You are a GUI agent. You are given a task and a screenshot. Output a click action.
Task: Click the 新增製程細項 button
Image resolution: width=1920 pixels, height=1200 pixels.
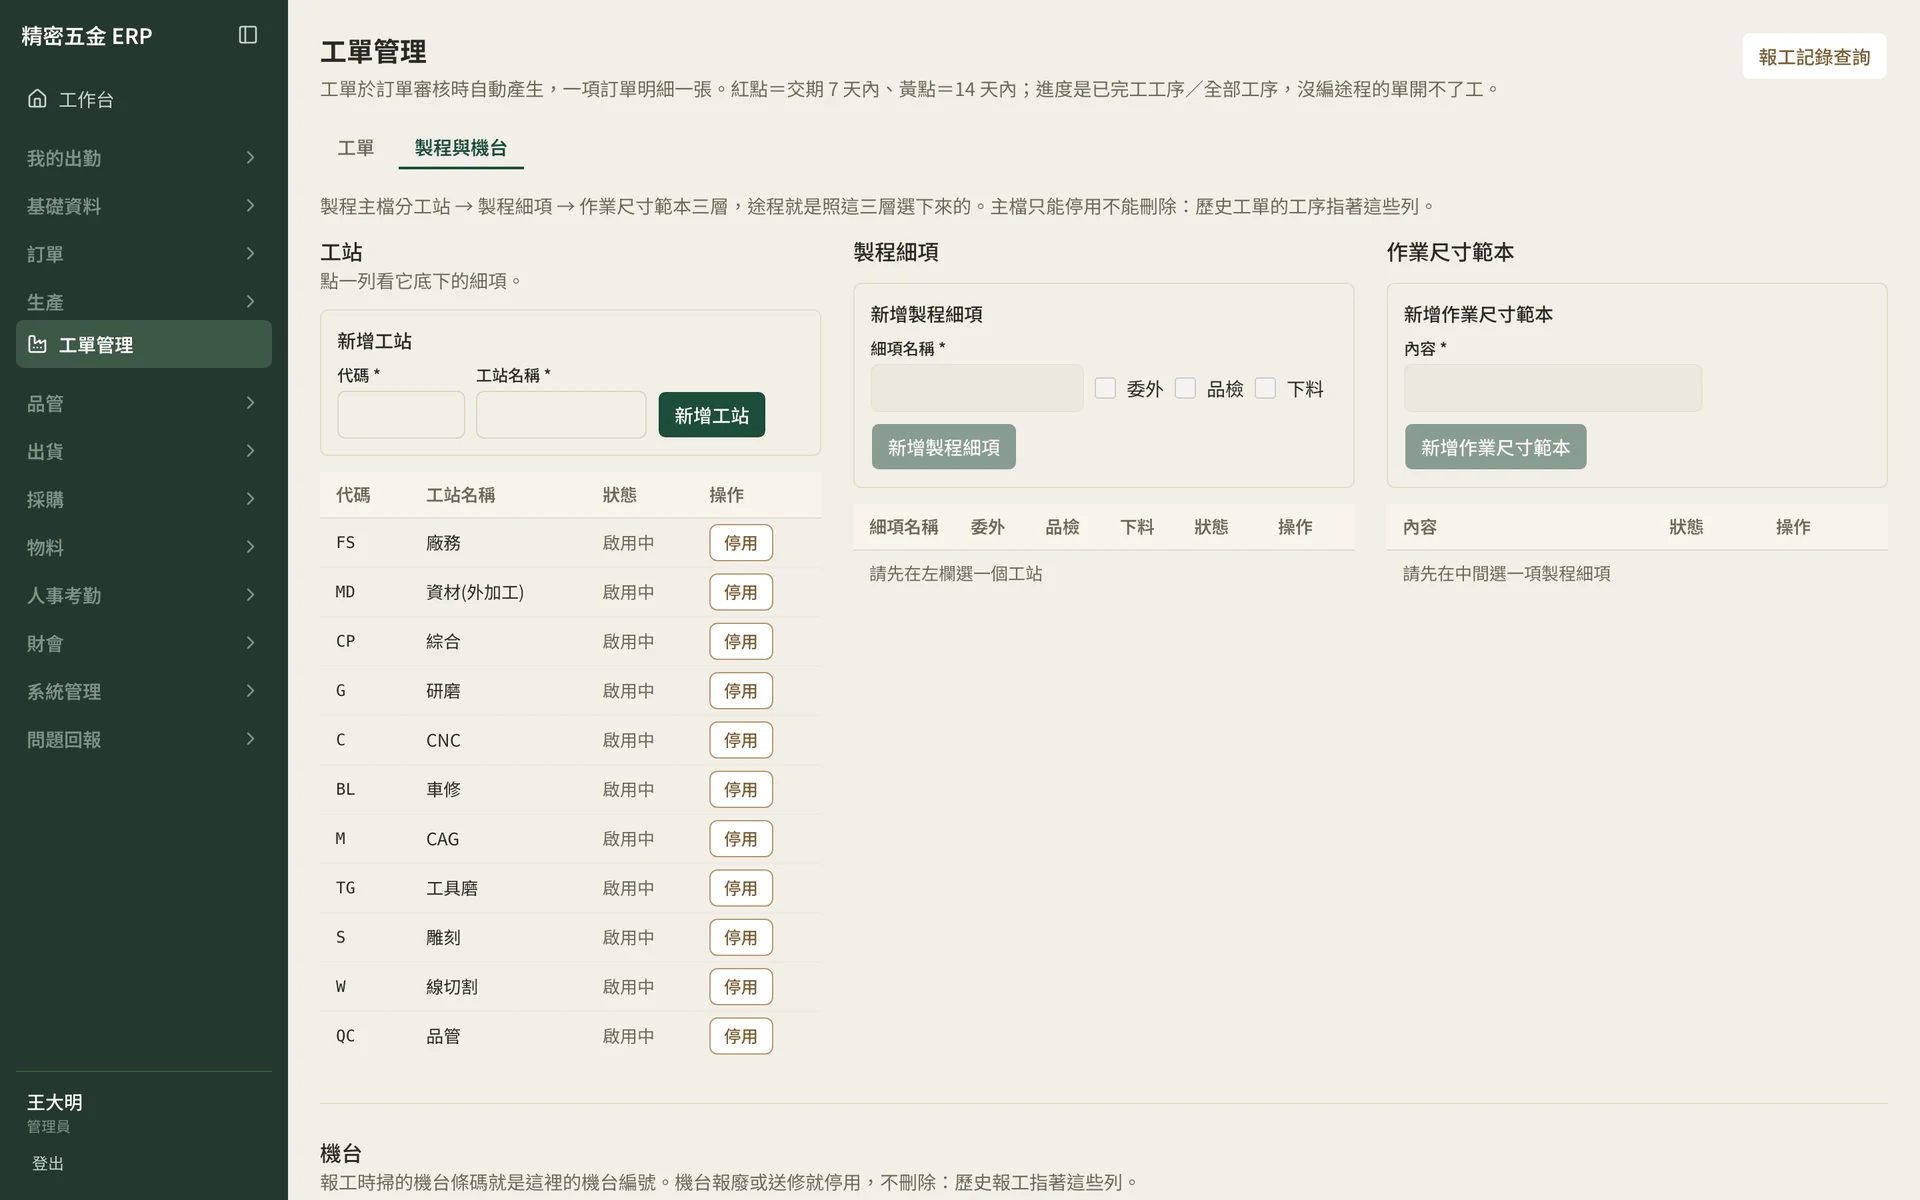pos(943,447)
